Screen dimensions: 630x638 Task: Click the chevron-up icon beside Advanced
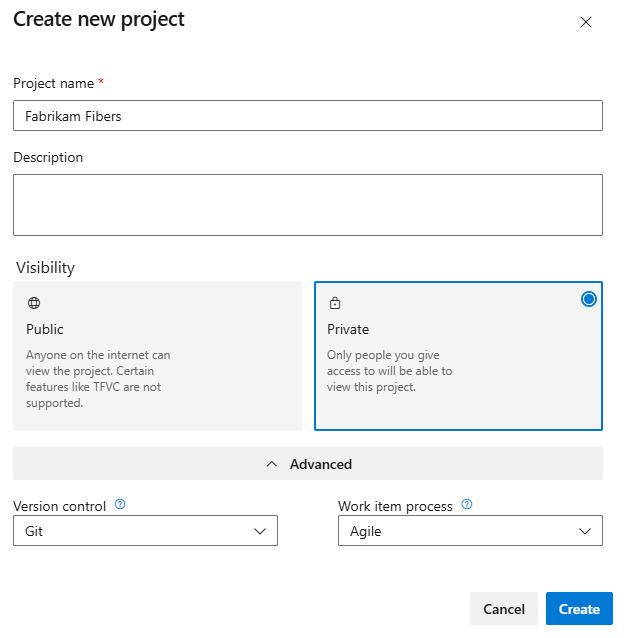click(x=271, y=464)
